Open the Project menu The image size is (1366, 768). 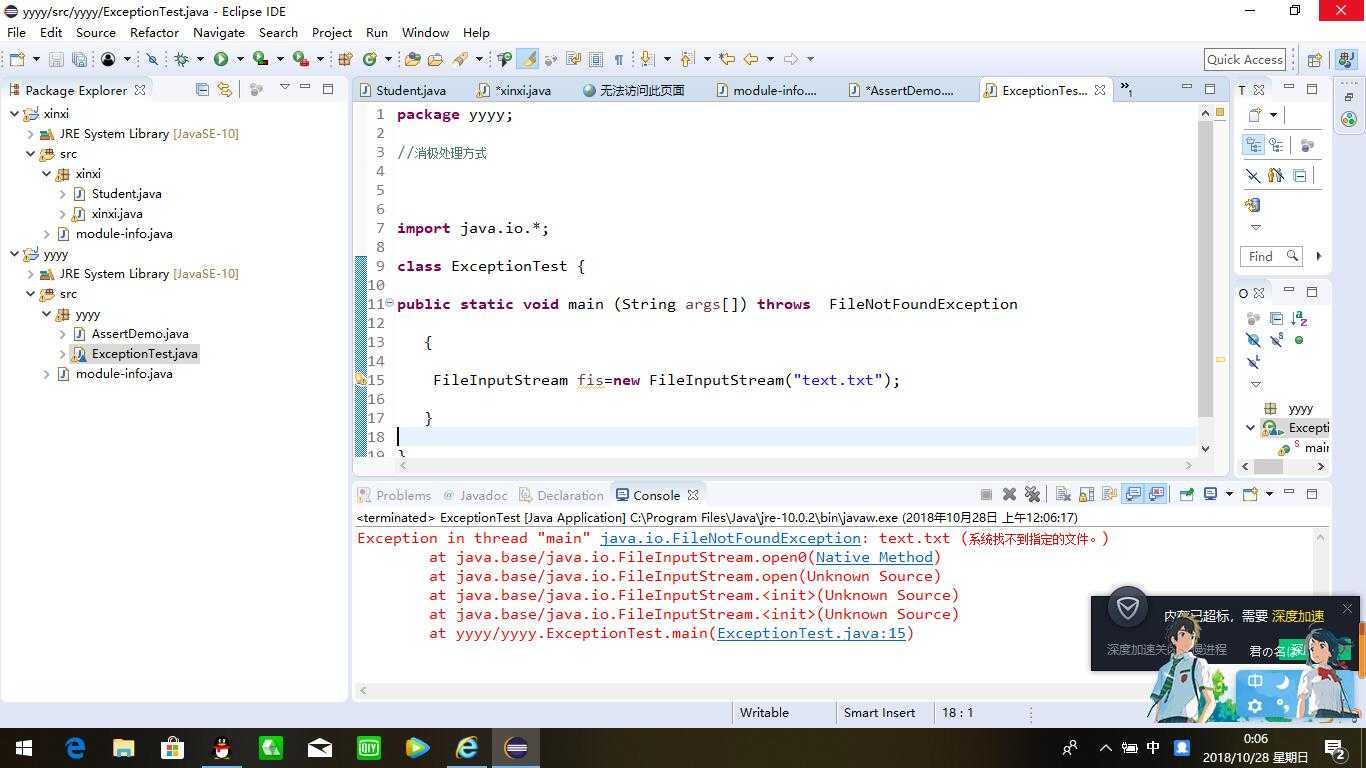332,32
